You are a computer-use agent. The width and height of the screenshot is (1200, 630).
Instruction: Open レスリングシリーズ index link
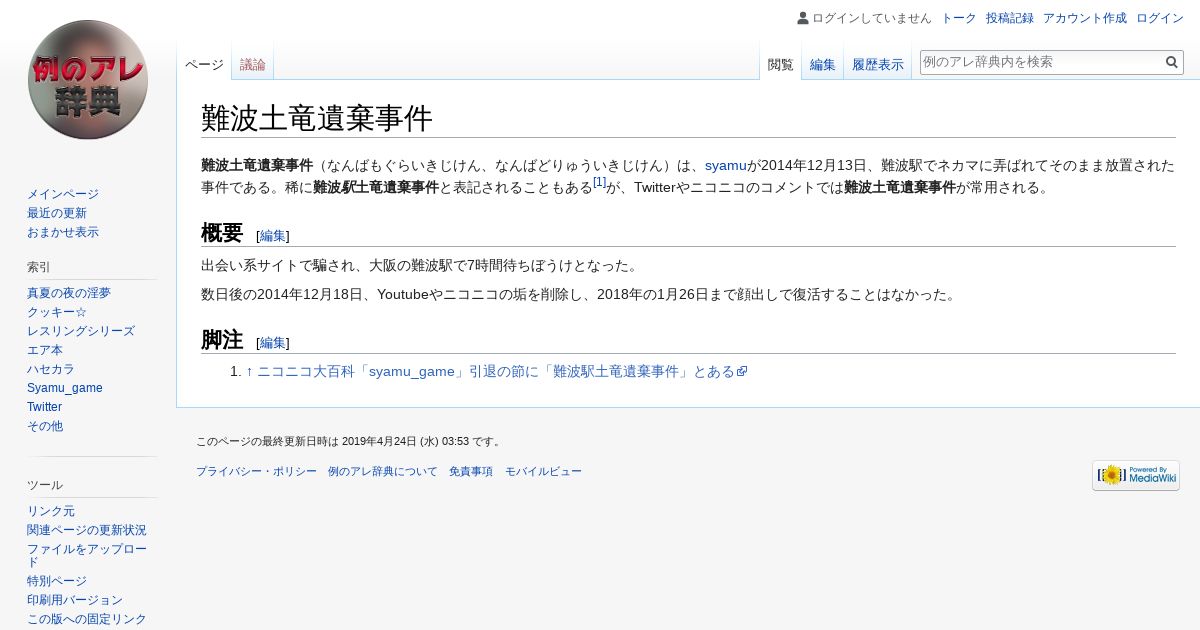click(81, 331)
